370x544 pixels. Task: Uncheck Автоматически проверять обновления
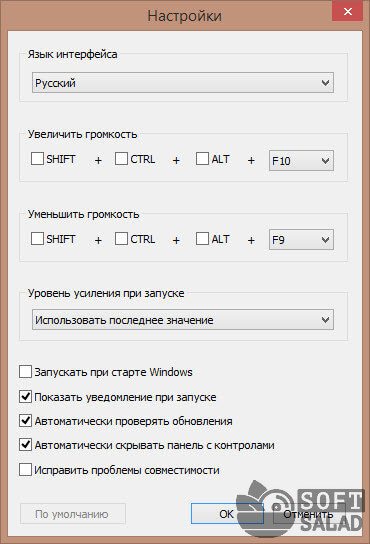pyautogui.click(x=25, y=421)
